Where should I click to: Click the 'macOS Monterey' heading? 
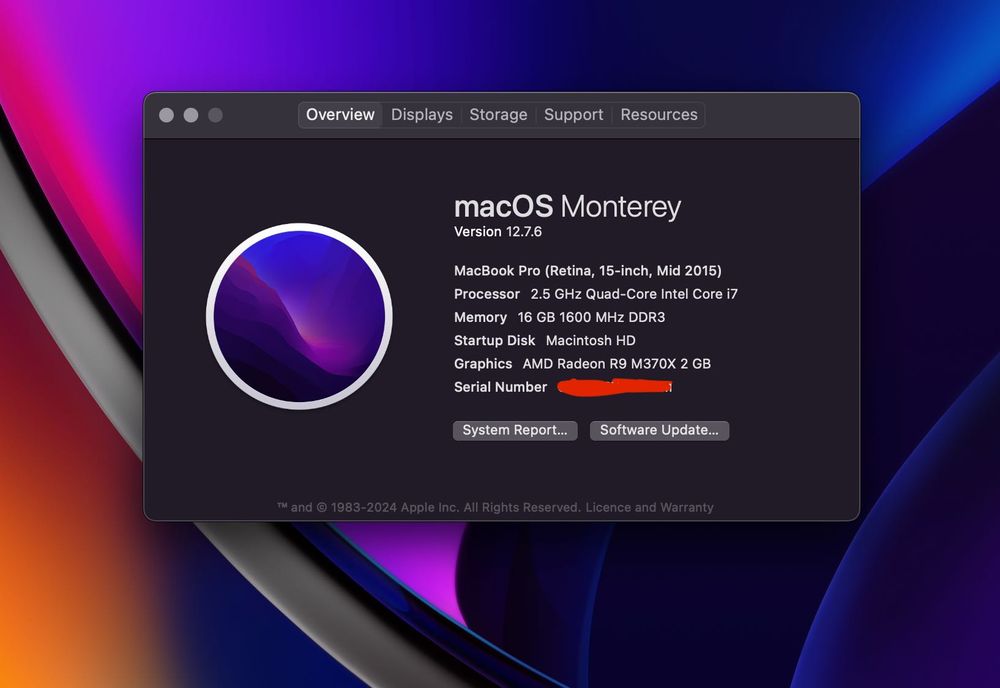pos(568,207)
